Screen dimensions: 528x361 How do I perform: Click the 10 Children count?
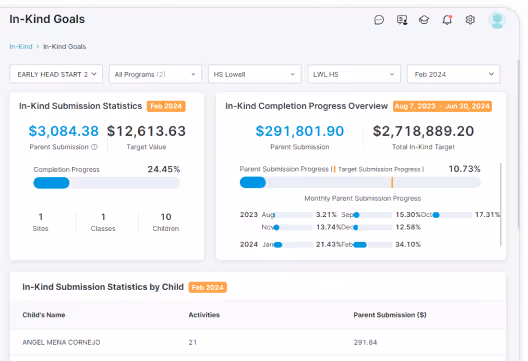166,217
